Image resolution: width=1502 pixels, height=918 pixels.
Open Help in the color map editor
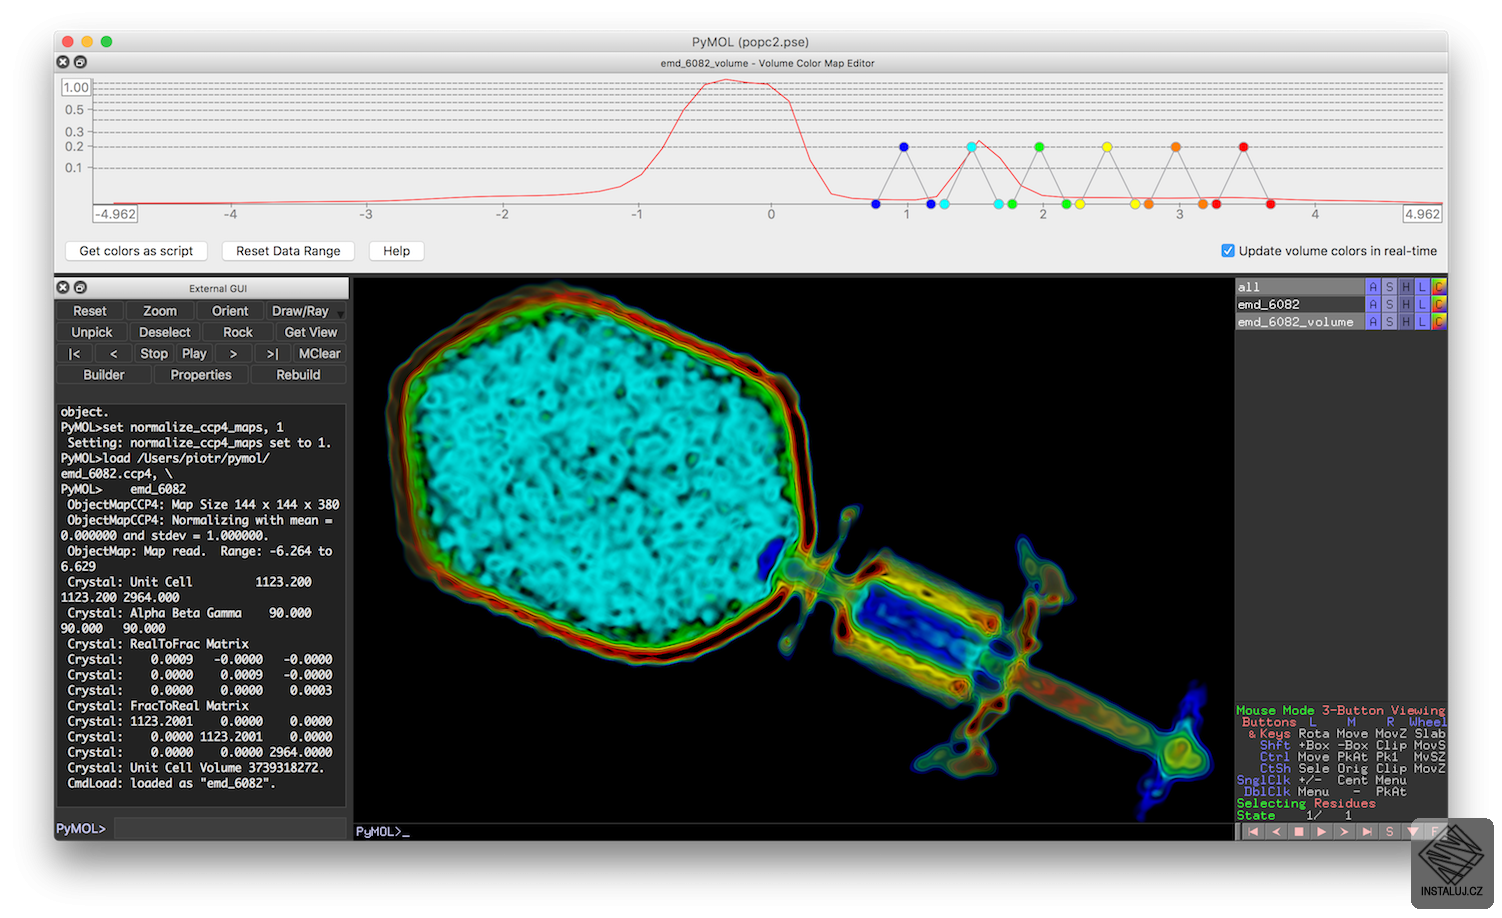(x=397, y=251)
